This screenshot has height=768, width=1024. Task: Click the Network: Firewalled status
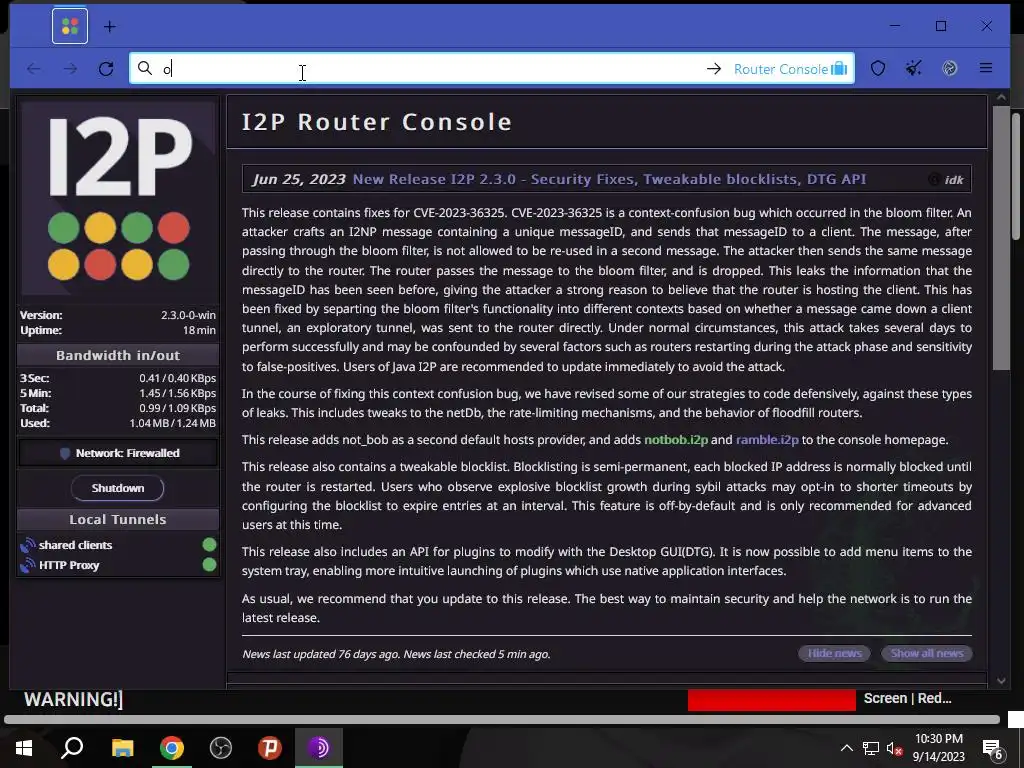[x=118, y=453]
